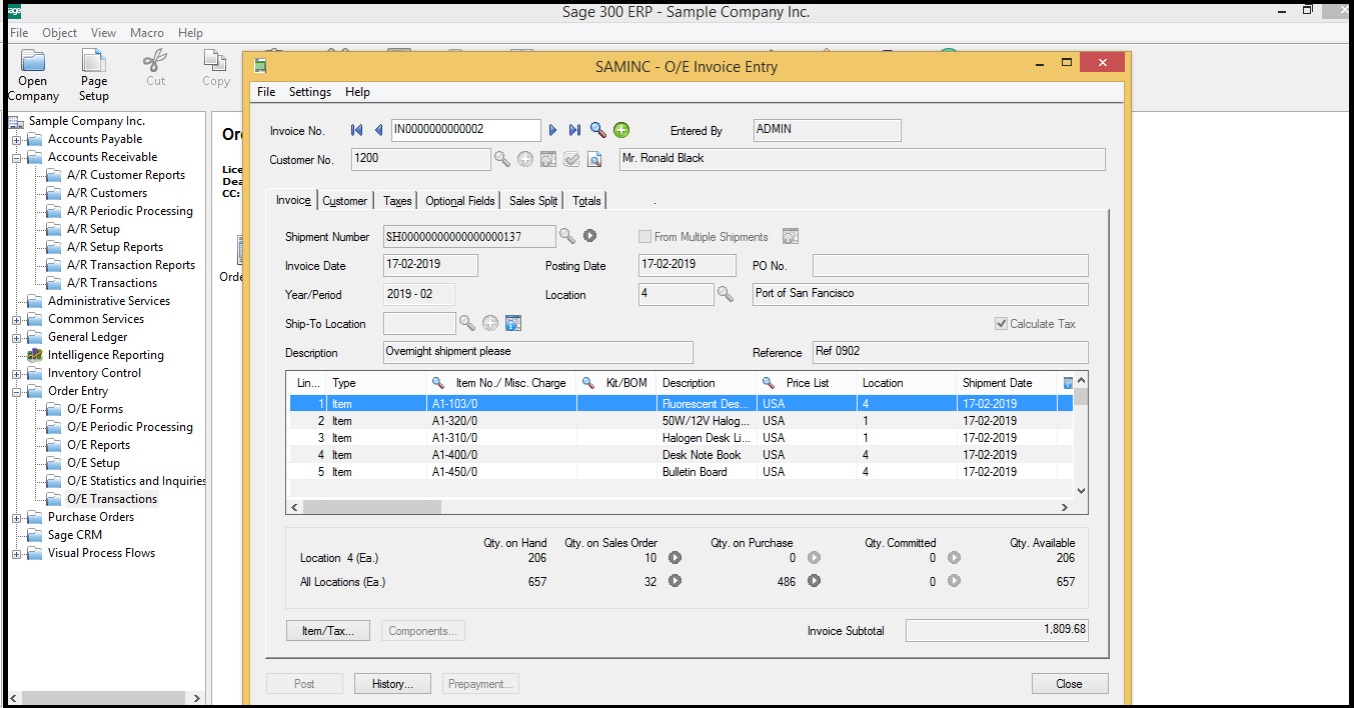
Task: Drill down Location 4 Qty. on Sales Order
Action: point(675,558)
